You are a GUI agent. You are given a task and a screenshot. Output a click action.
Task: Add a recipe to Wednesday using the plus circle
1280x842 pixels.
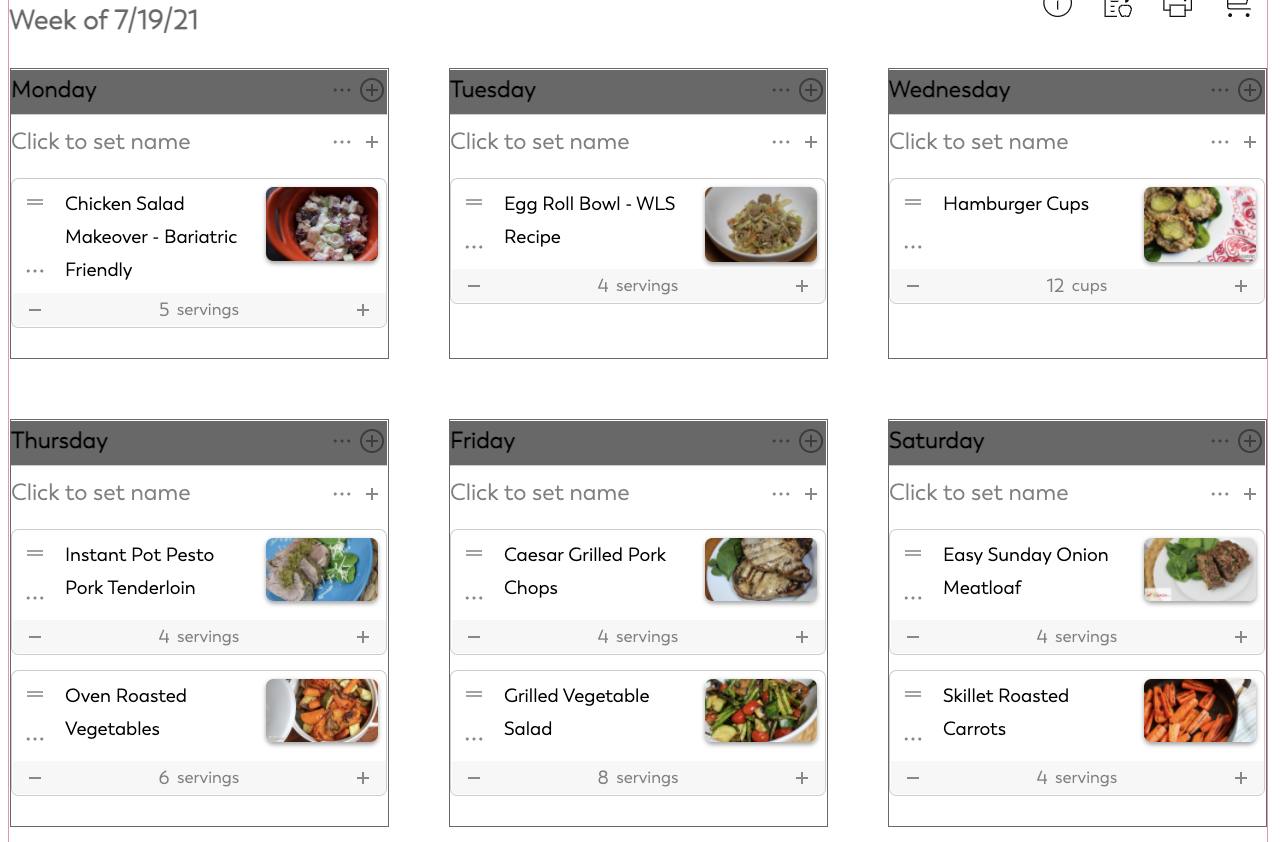(1249, 90)
